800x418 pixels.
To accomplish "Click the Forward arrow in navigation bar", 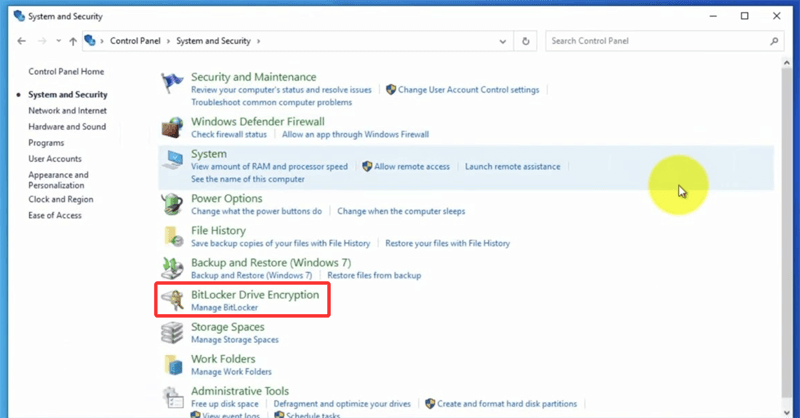I will [x=42, y=41].
